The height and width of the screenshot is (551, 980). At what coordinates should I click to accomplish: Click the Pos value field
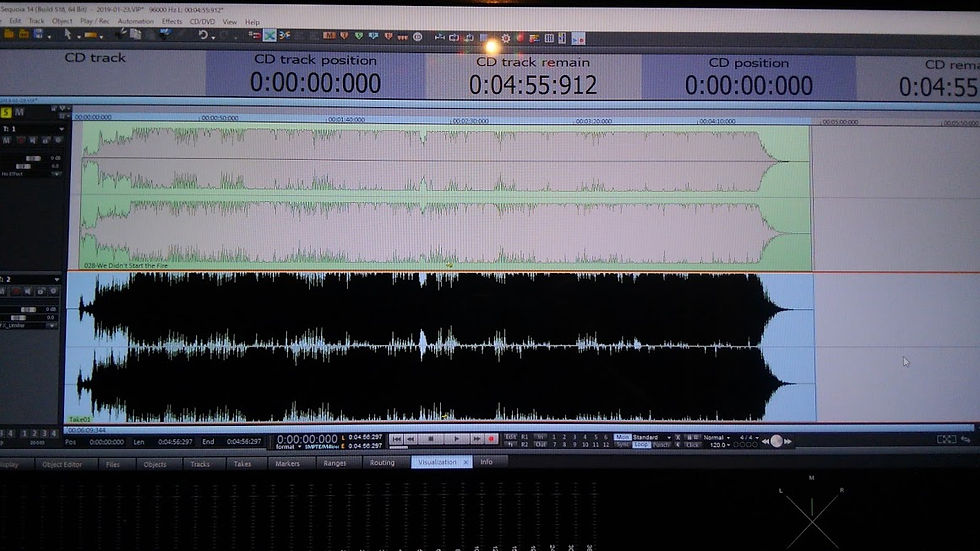coord(106,442)
